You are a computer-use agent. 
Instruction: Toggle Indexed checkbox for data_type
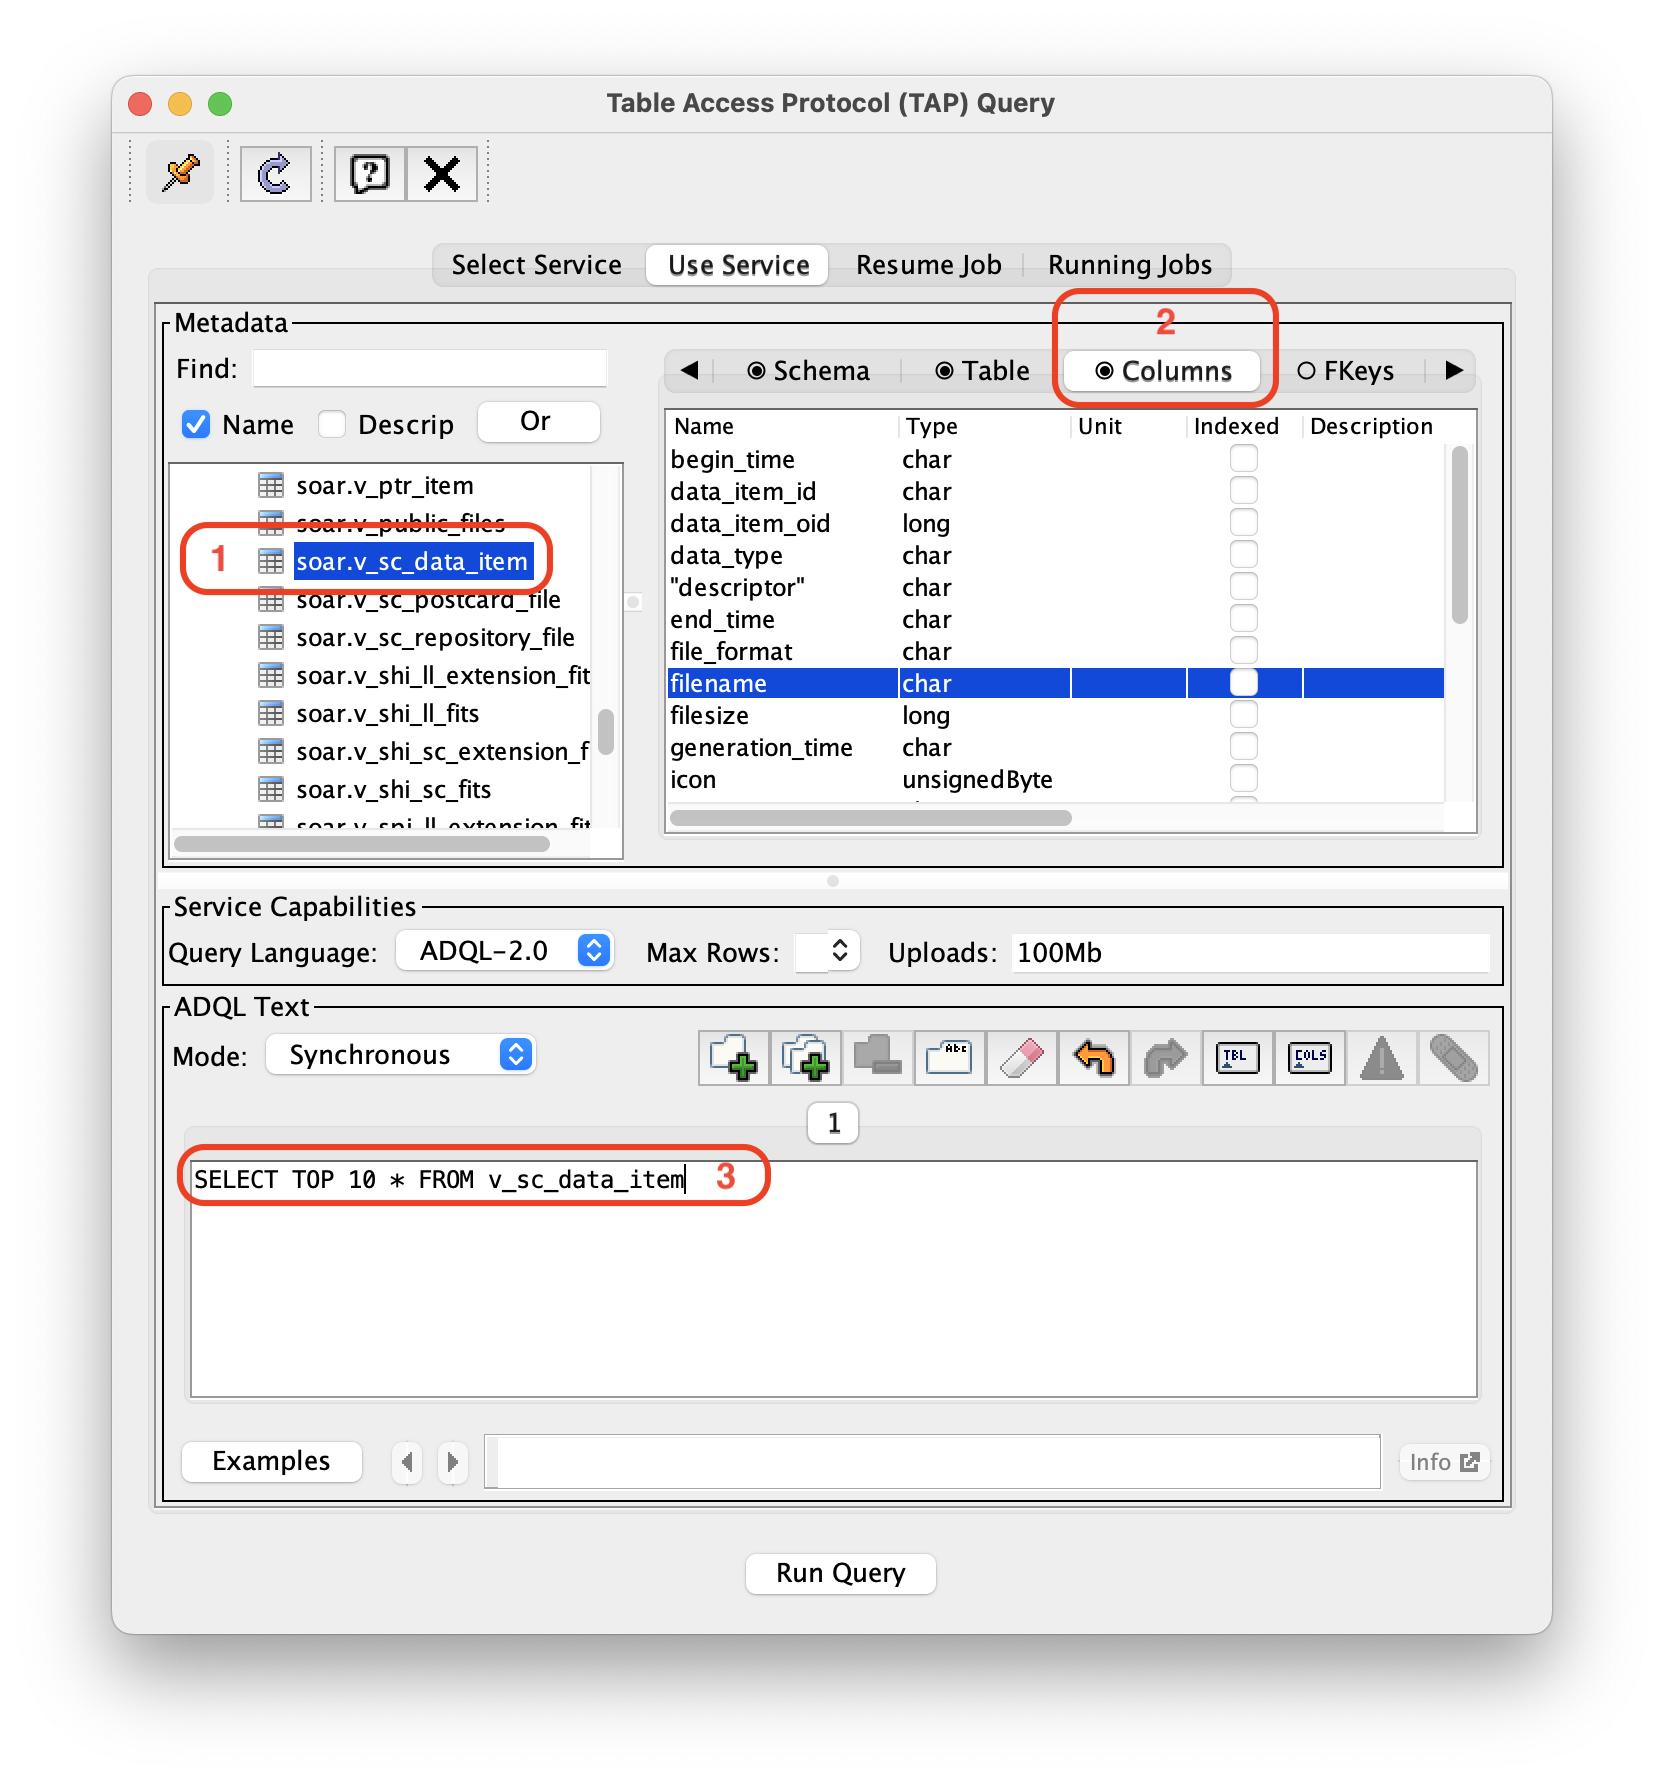pyautogui.click(x=1244, y=555)
